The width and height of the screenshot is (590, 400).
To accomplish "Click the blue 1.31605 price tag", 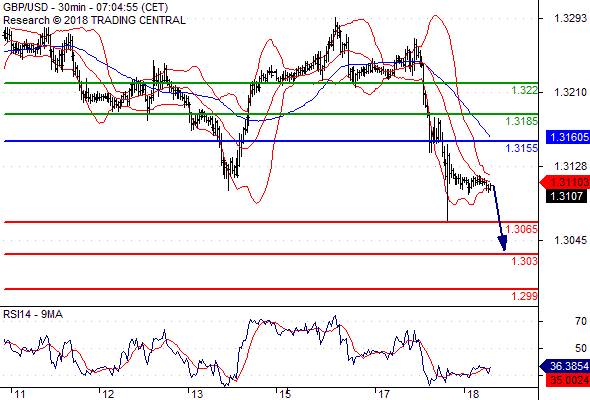I will click(568, 137).
